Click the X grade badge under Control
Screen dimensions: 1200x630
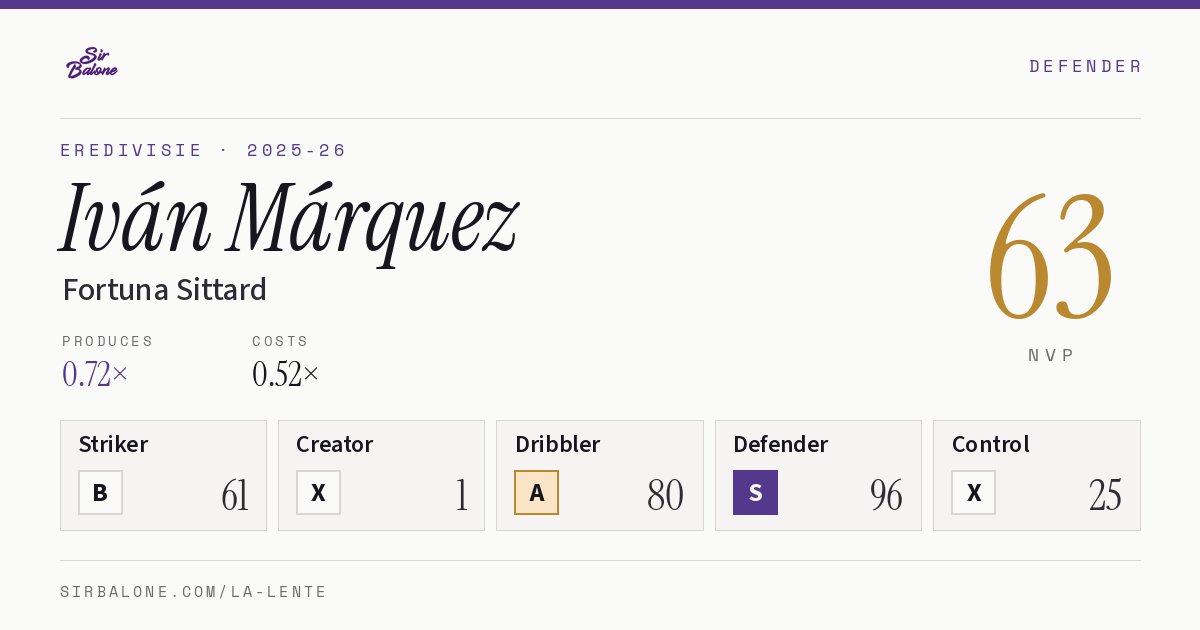973,493
